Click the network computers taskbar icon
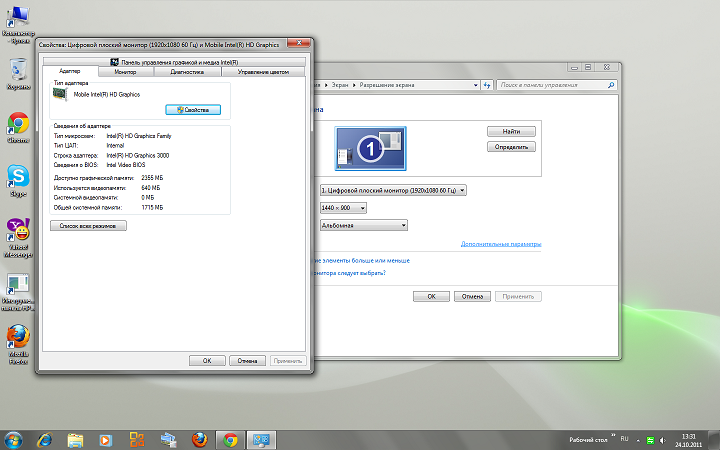720x450 pixels. (168, 440)
